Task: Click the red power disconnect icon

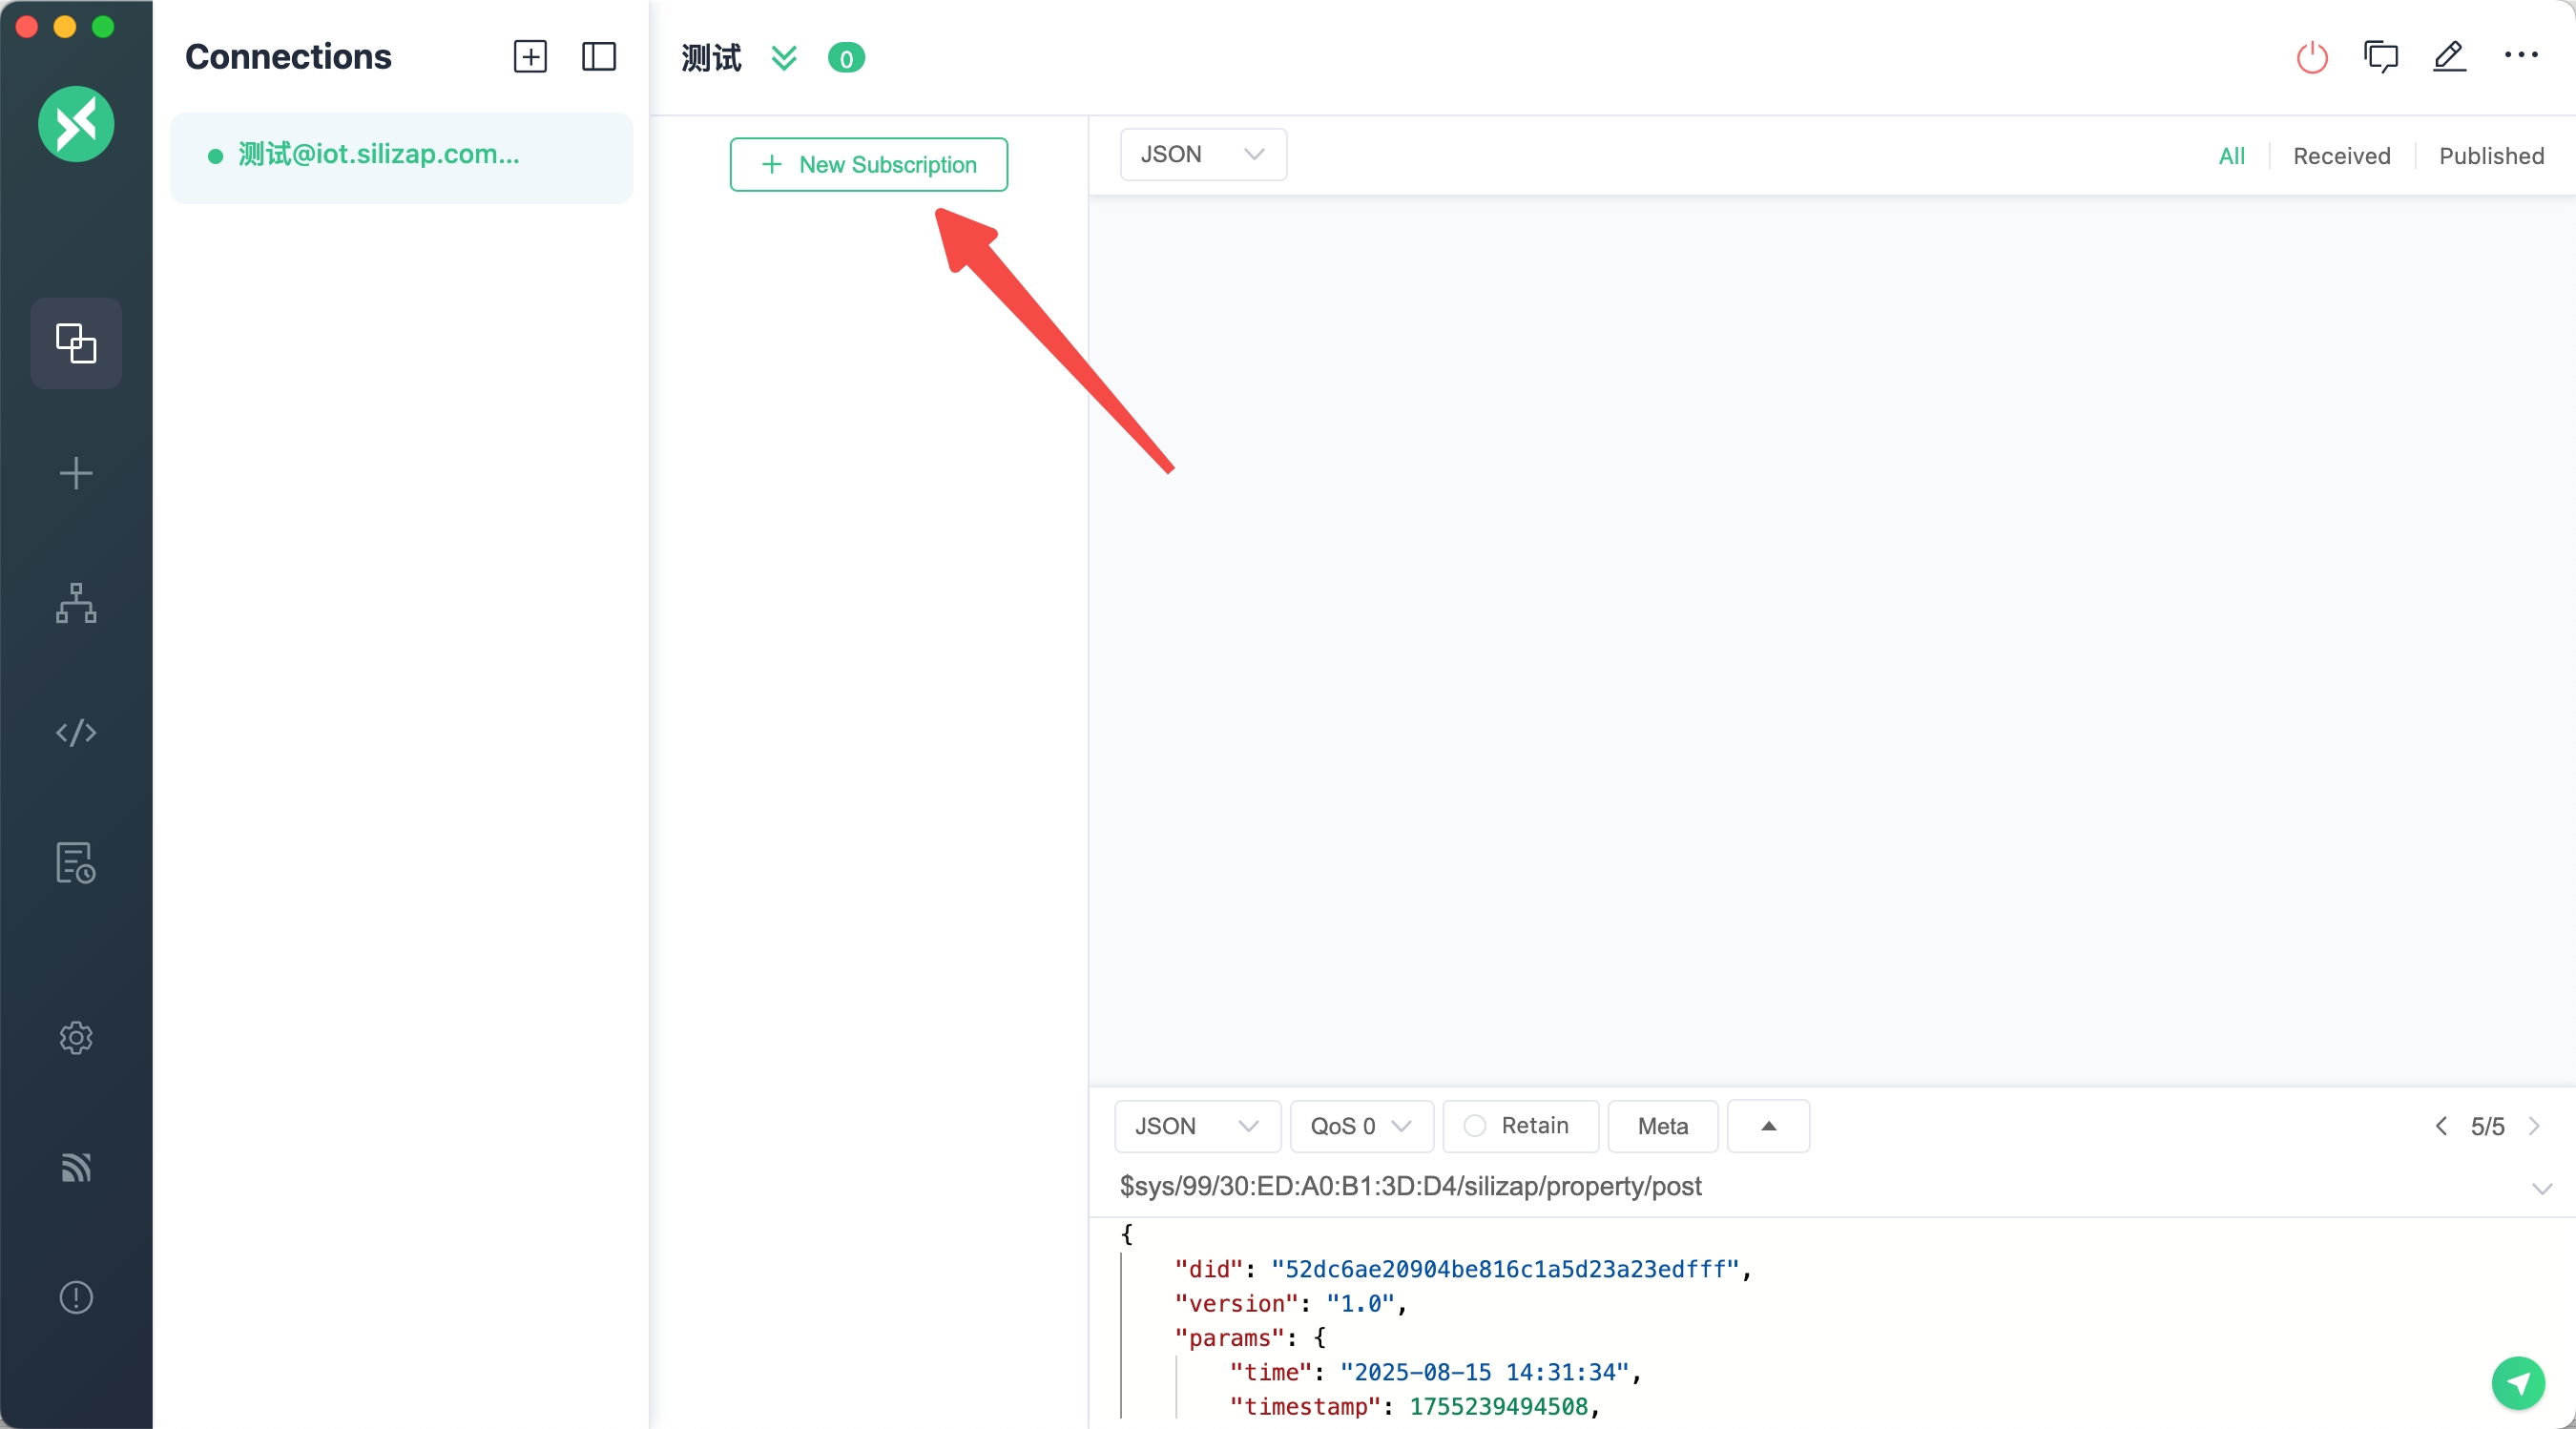Action: click(2311, 57)
